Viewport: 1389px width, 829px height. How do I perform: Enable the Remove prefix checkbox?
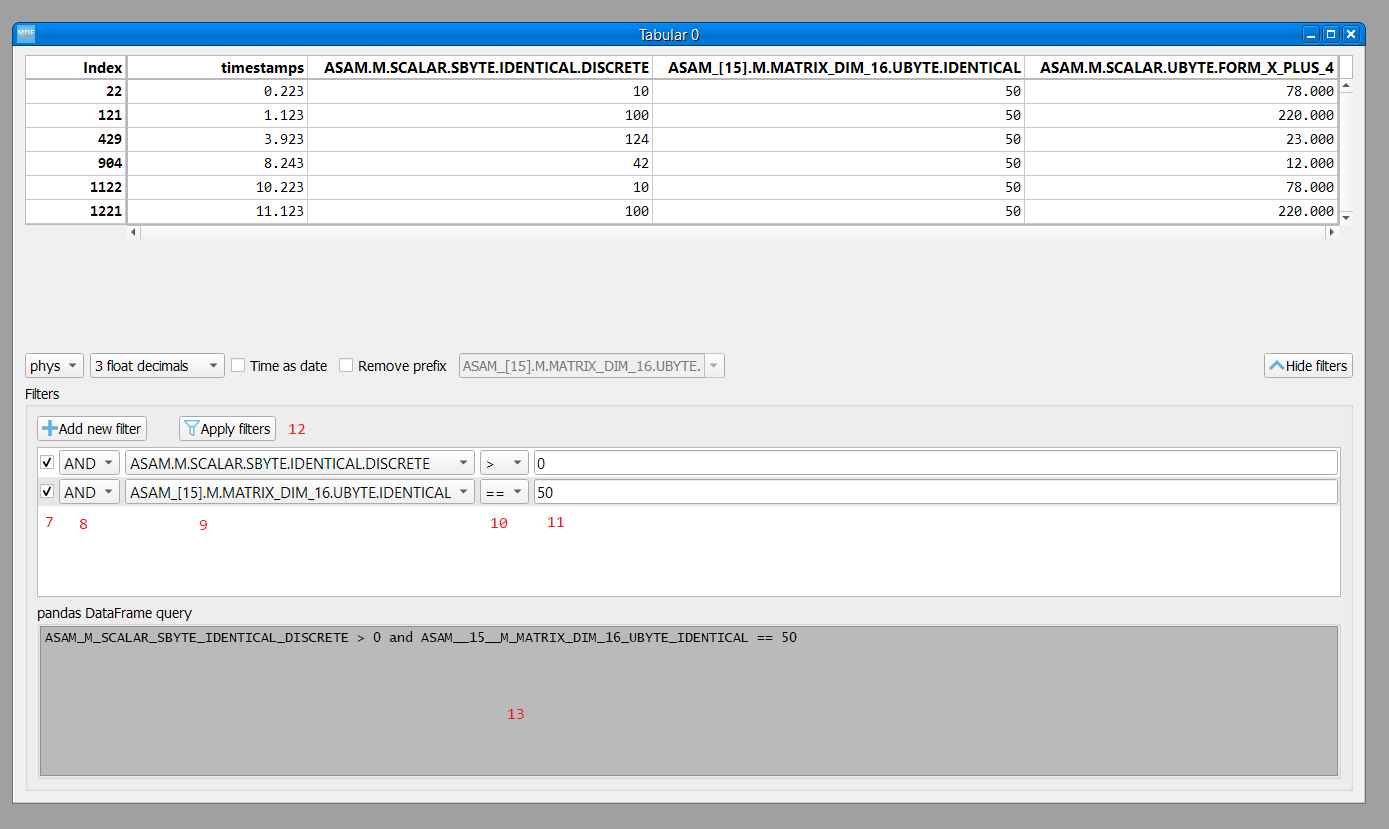coord(346,366)
